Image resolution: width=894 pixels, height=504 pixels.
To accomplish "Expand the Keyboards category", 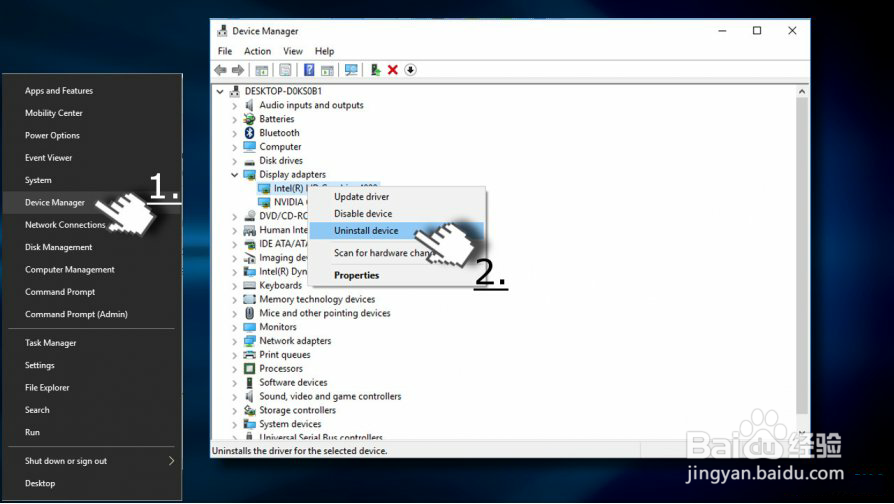I will pyautogui.click(x=234, y=286).
